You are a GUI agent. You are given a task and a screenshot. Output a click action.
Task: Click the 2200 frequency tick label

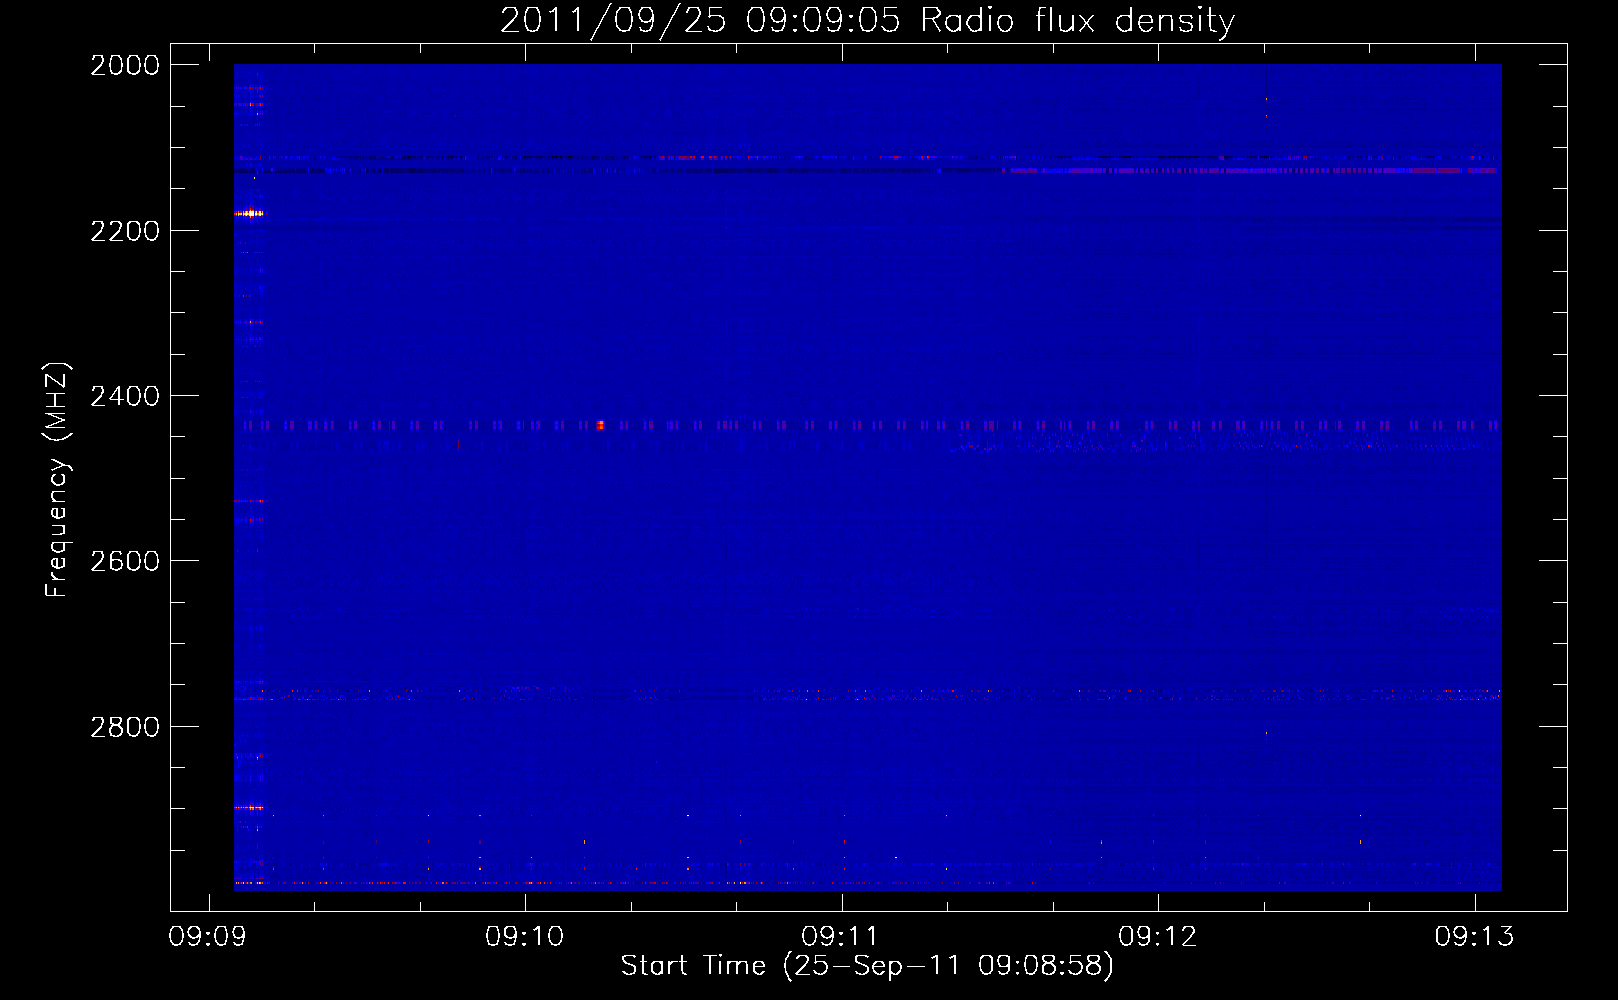(x=125, y=231)
